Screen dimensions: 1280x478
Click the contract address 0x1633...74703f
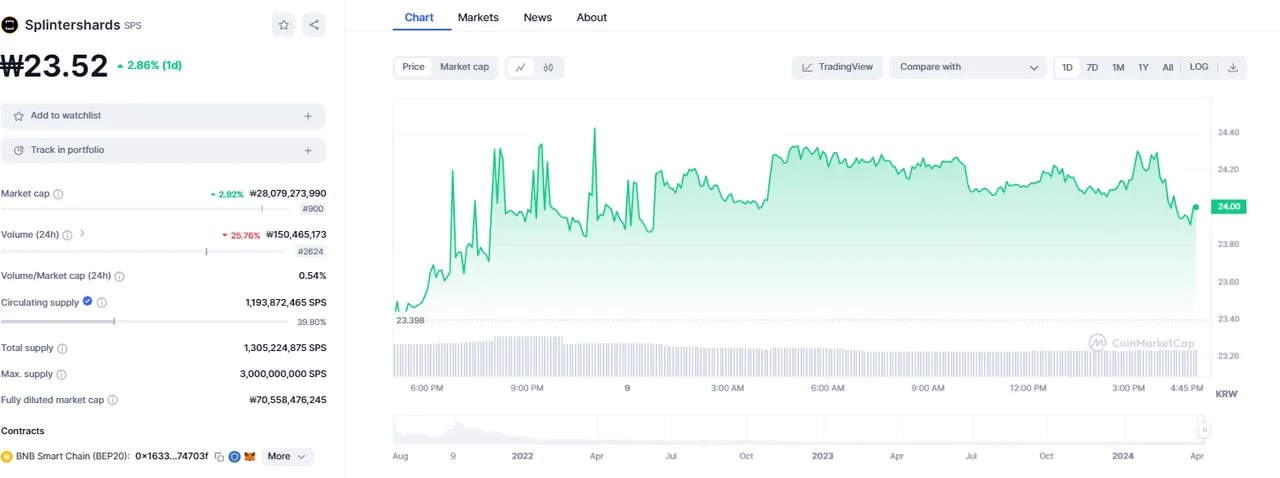pyautogui.click(x=171, y=456)
